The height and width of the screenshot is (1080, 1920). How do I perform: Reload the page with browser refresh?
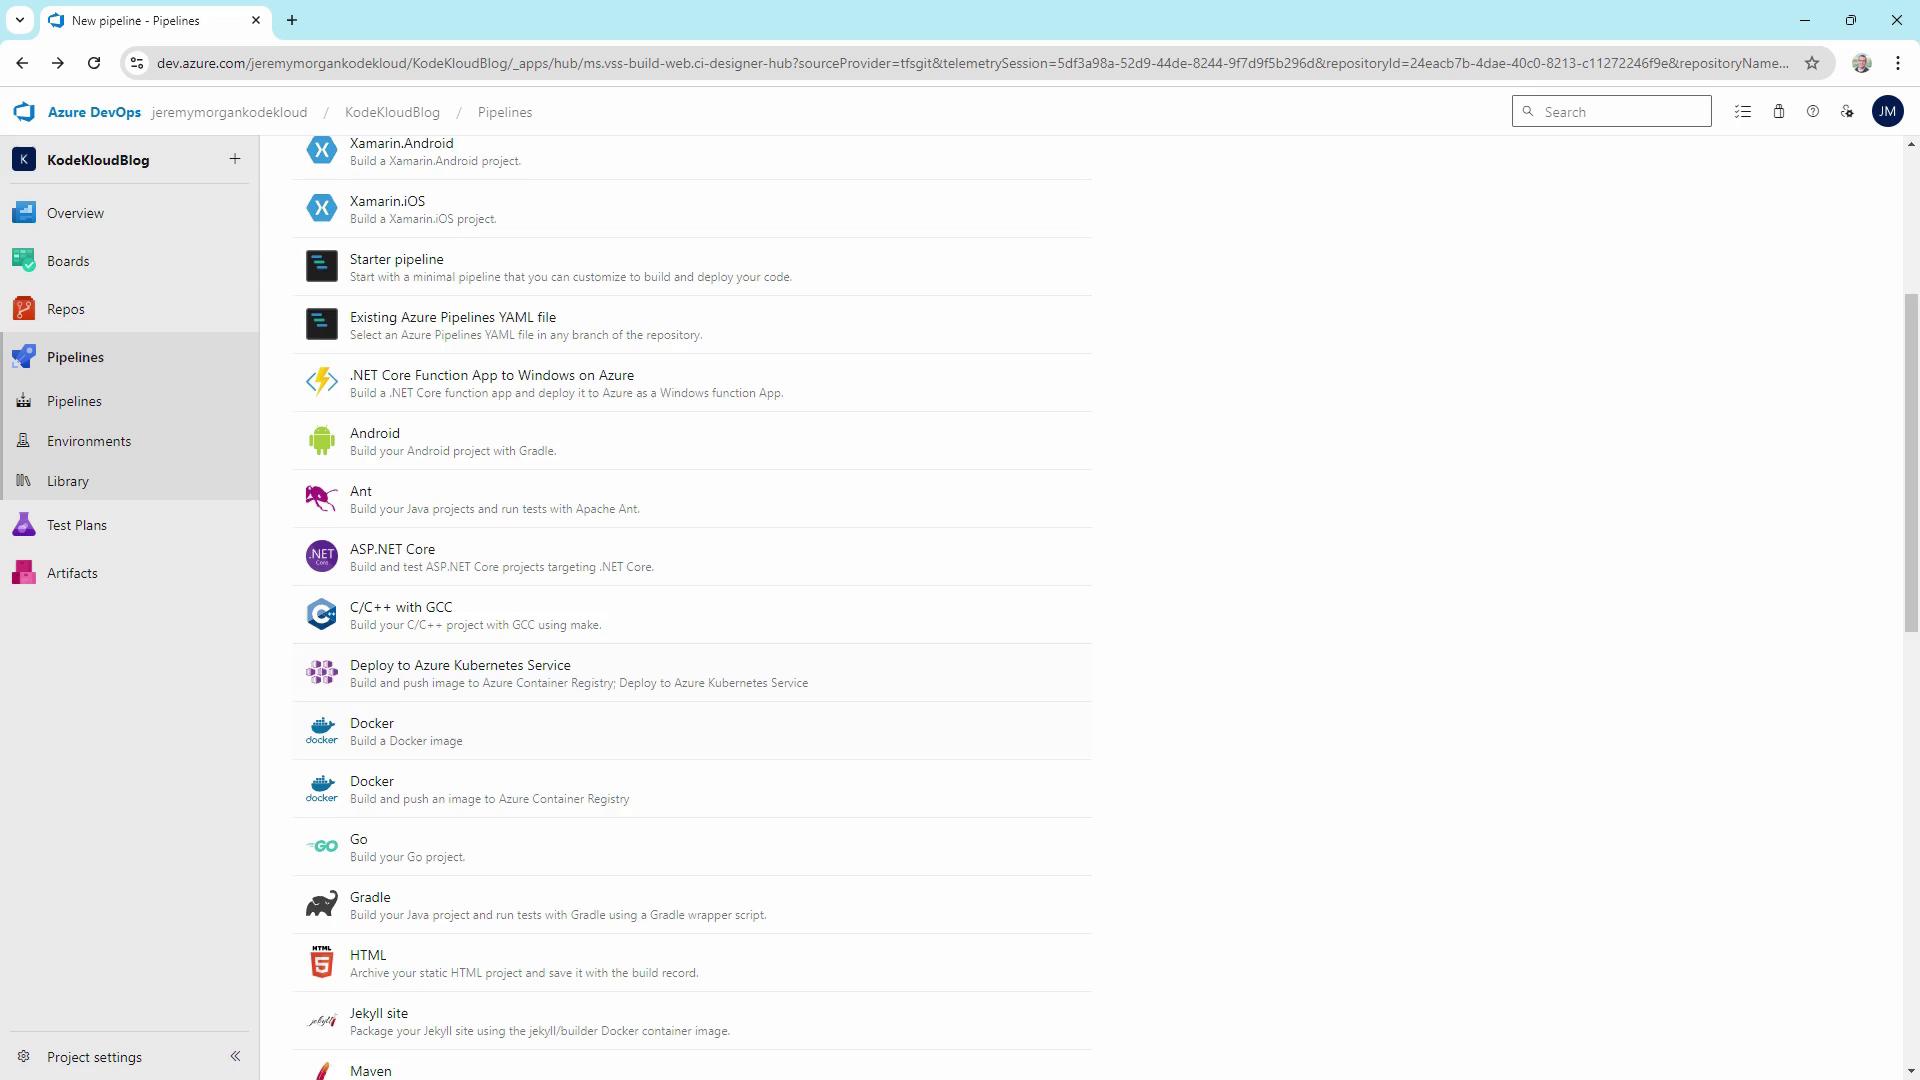point(94,63)
